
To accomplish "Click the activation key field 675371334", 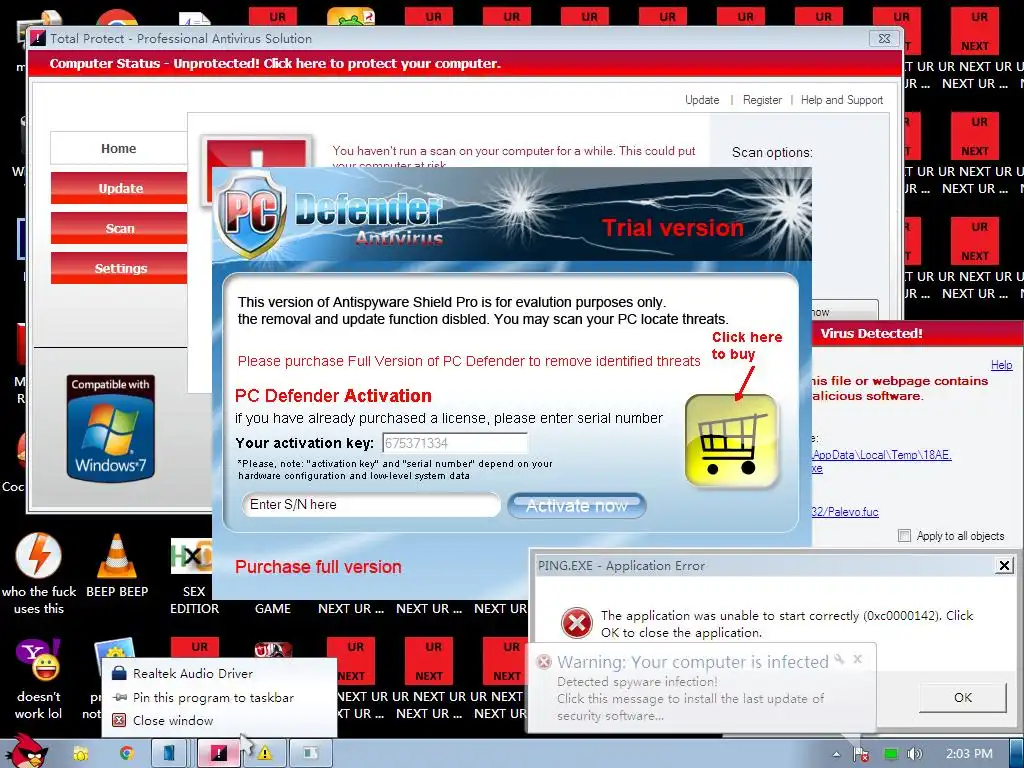I will (x=455, y=443).
